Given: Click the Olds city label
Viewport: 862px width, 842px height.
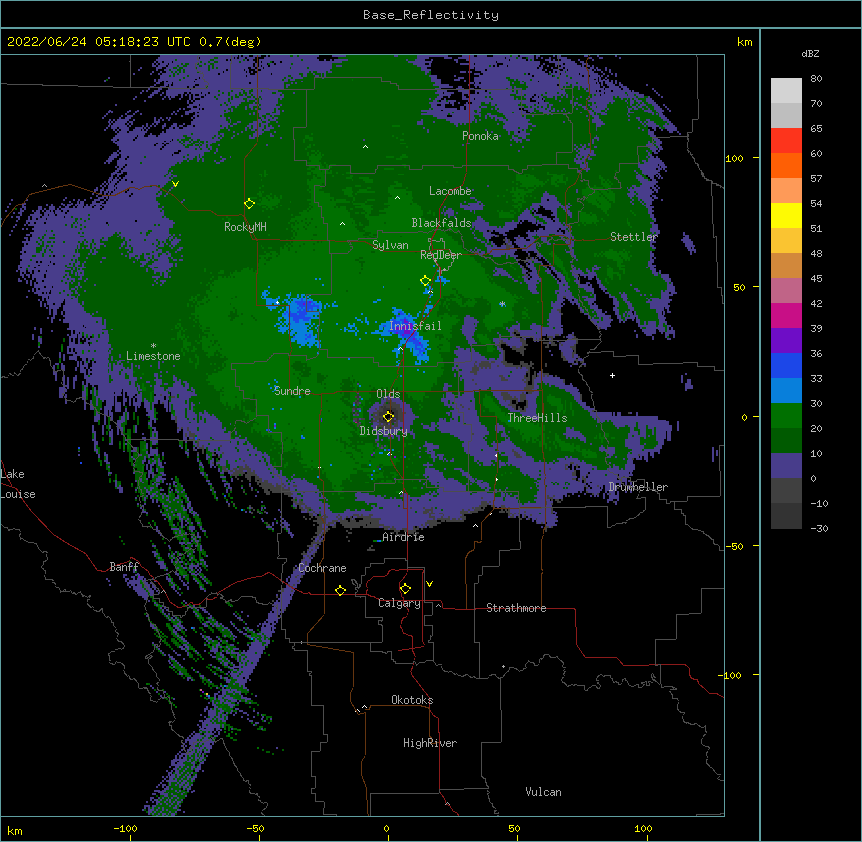Looking at the screenshot, I should [388, 394].
